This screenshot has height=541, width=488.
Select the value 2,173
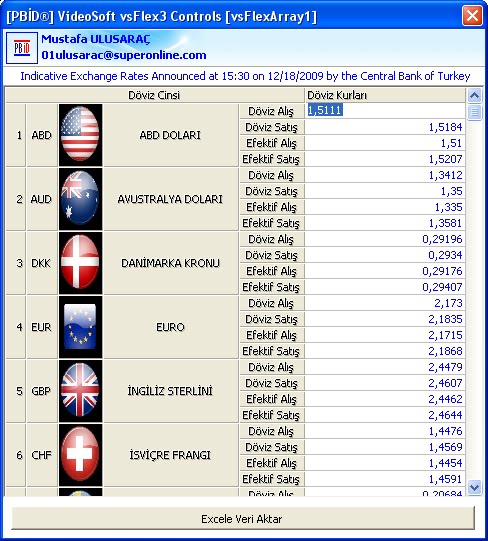click(x=385, y=303)
